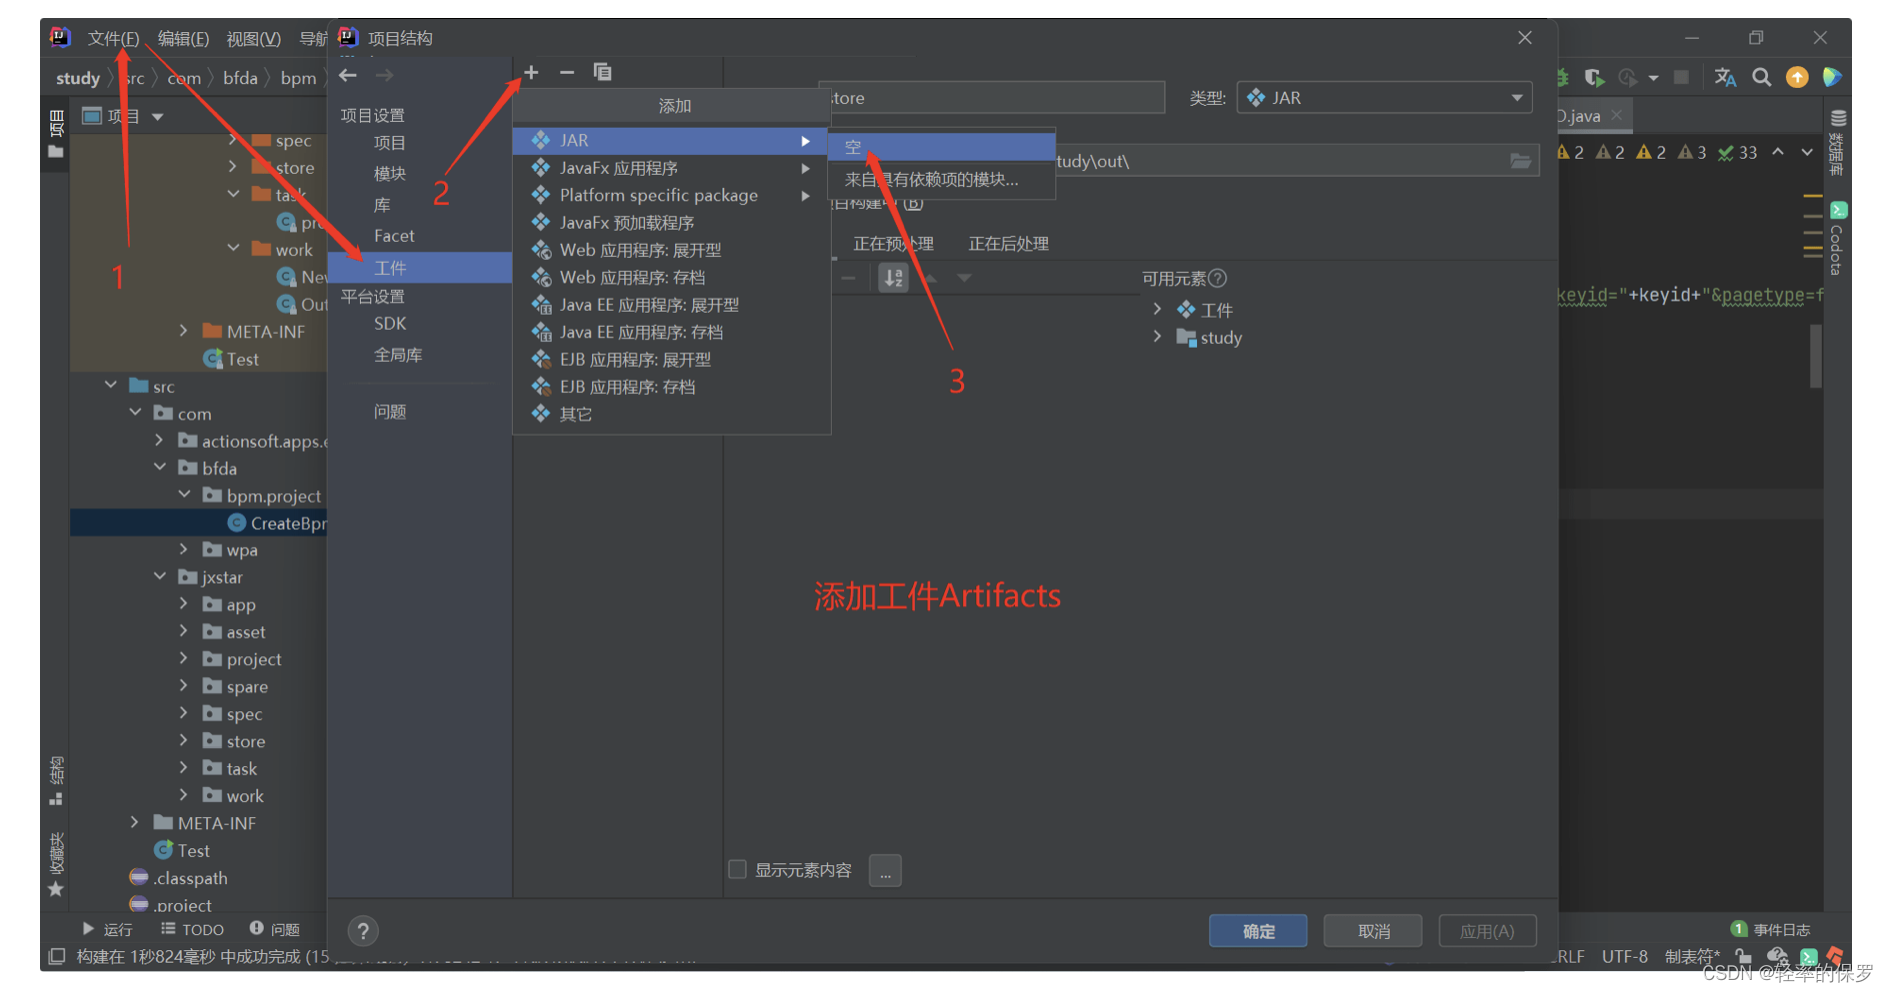Open the 类型 JAR dropdown

click(x=1384, y=98)
